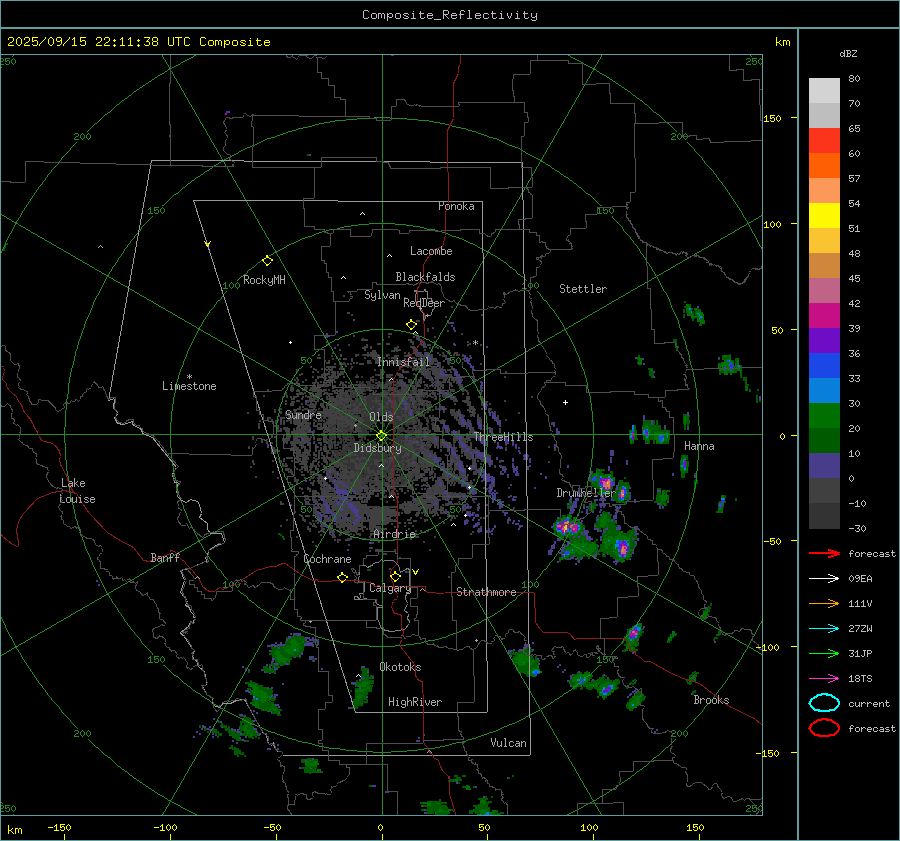Click the Hanna town label
This screenshot has height=841, width=900.
point(699,446)
